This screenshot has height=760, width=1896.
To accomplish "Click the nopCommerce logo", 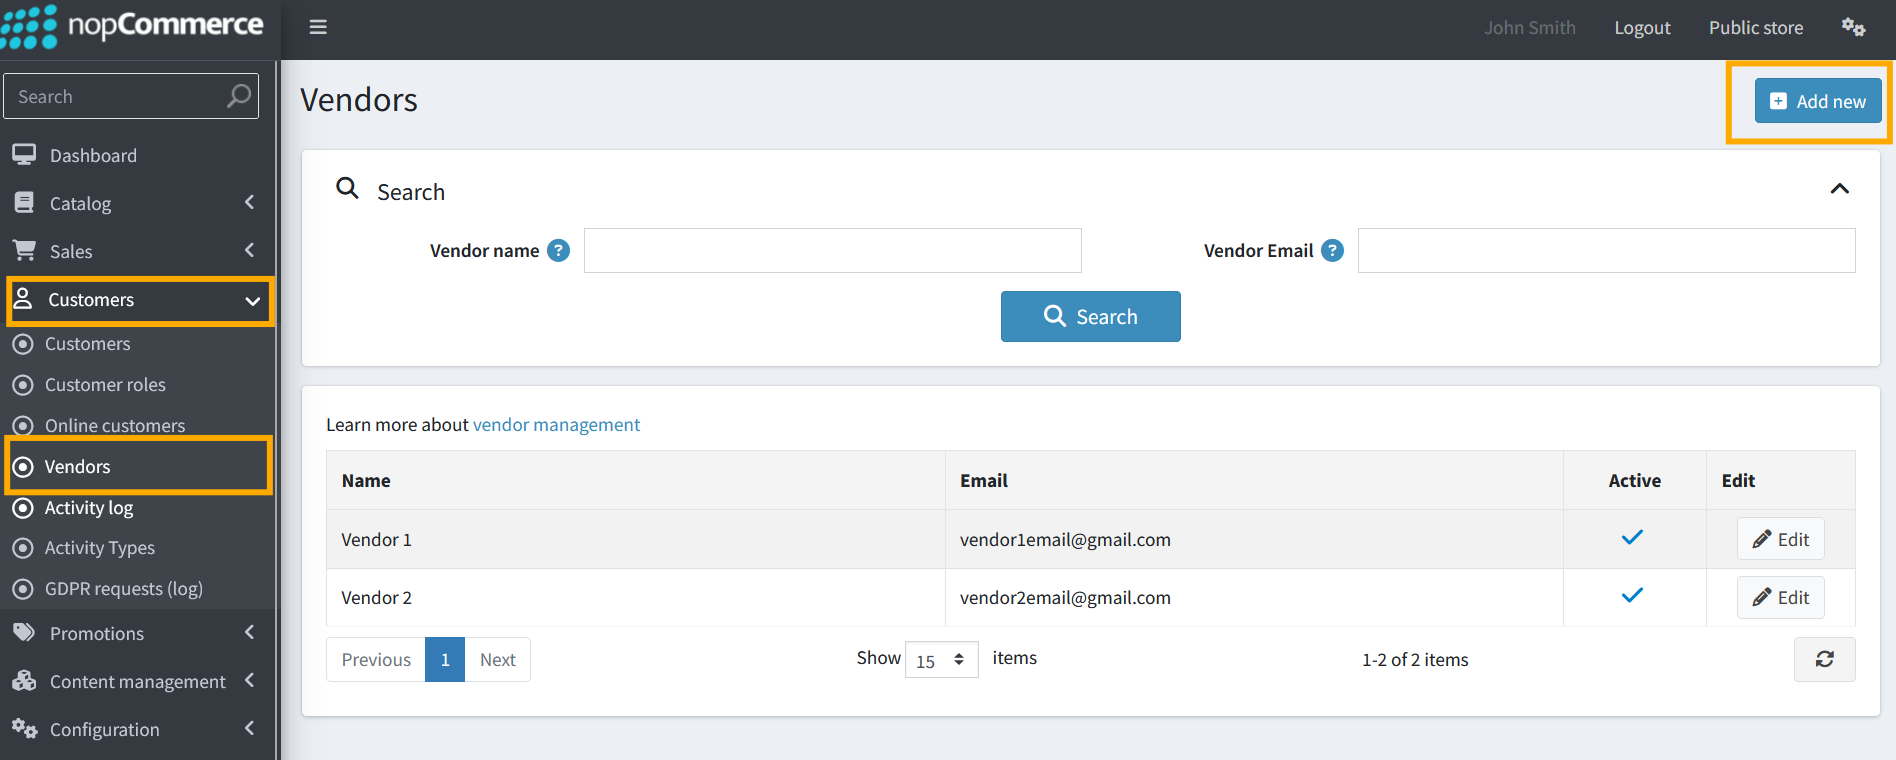I will click(133, 26).
